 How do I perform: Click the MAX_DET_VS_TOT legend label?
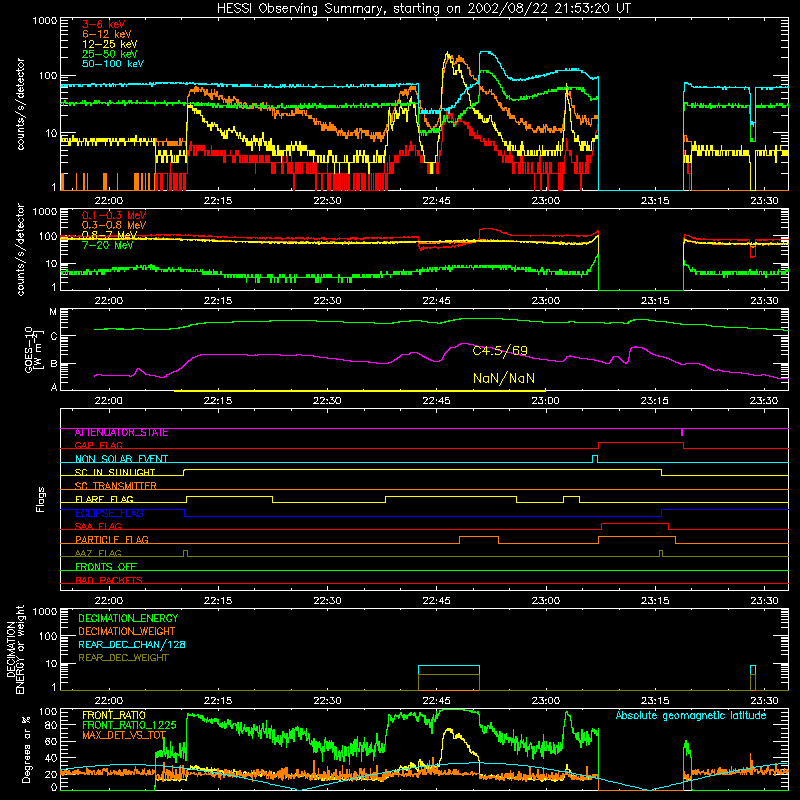point(124,735)
